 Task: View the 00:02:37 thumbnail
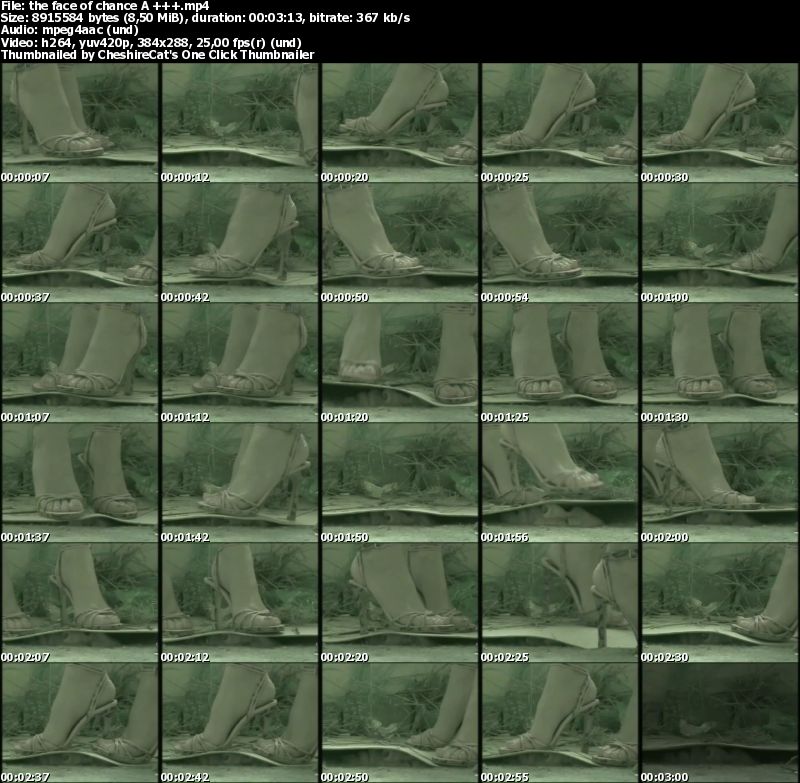(x=80, y=722)
